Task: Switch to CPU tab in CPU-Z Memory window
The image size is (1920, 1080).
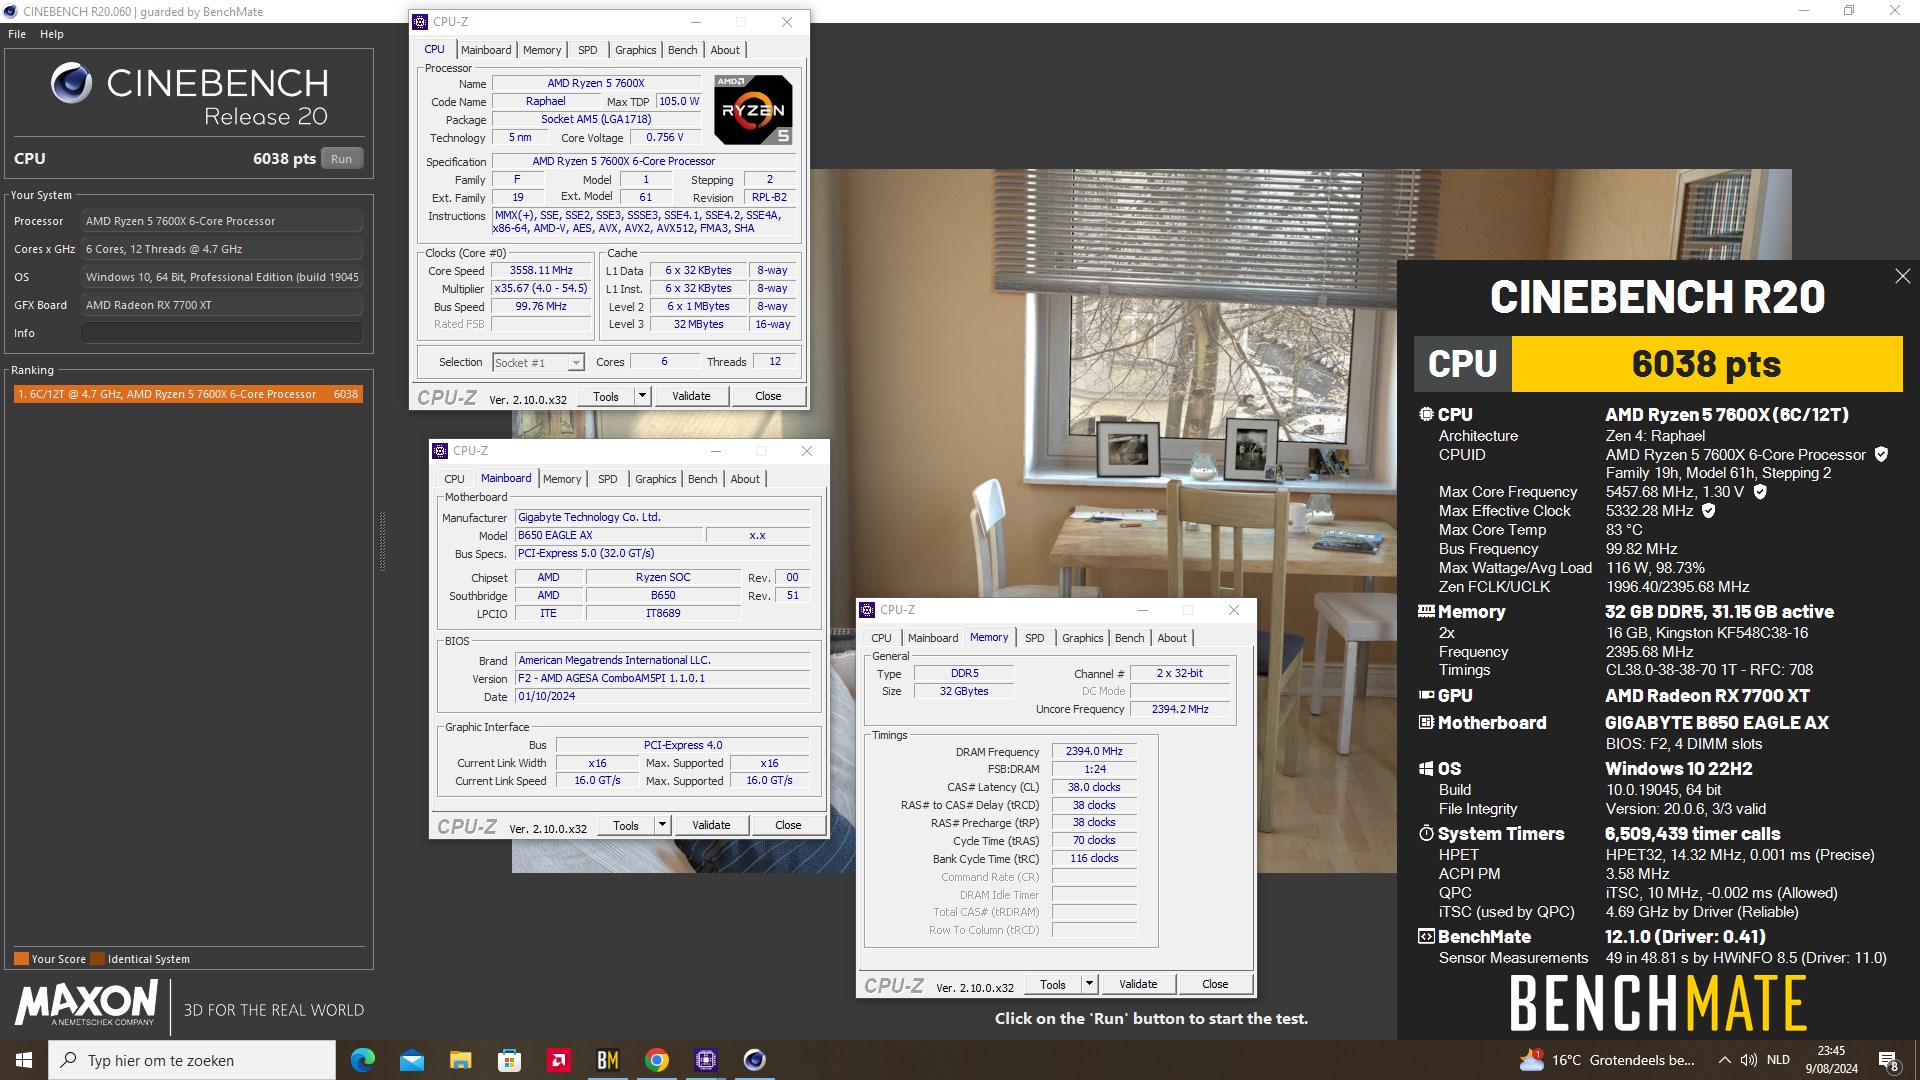Action: (881, 638)
